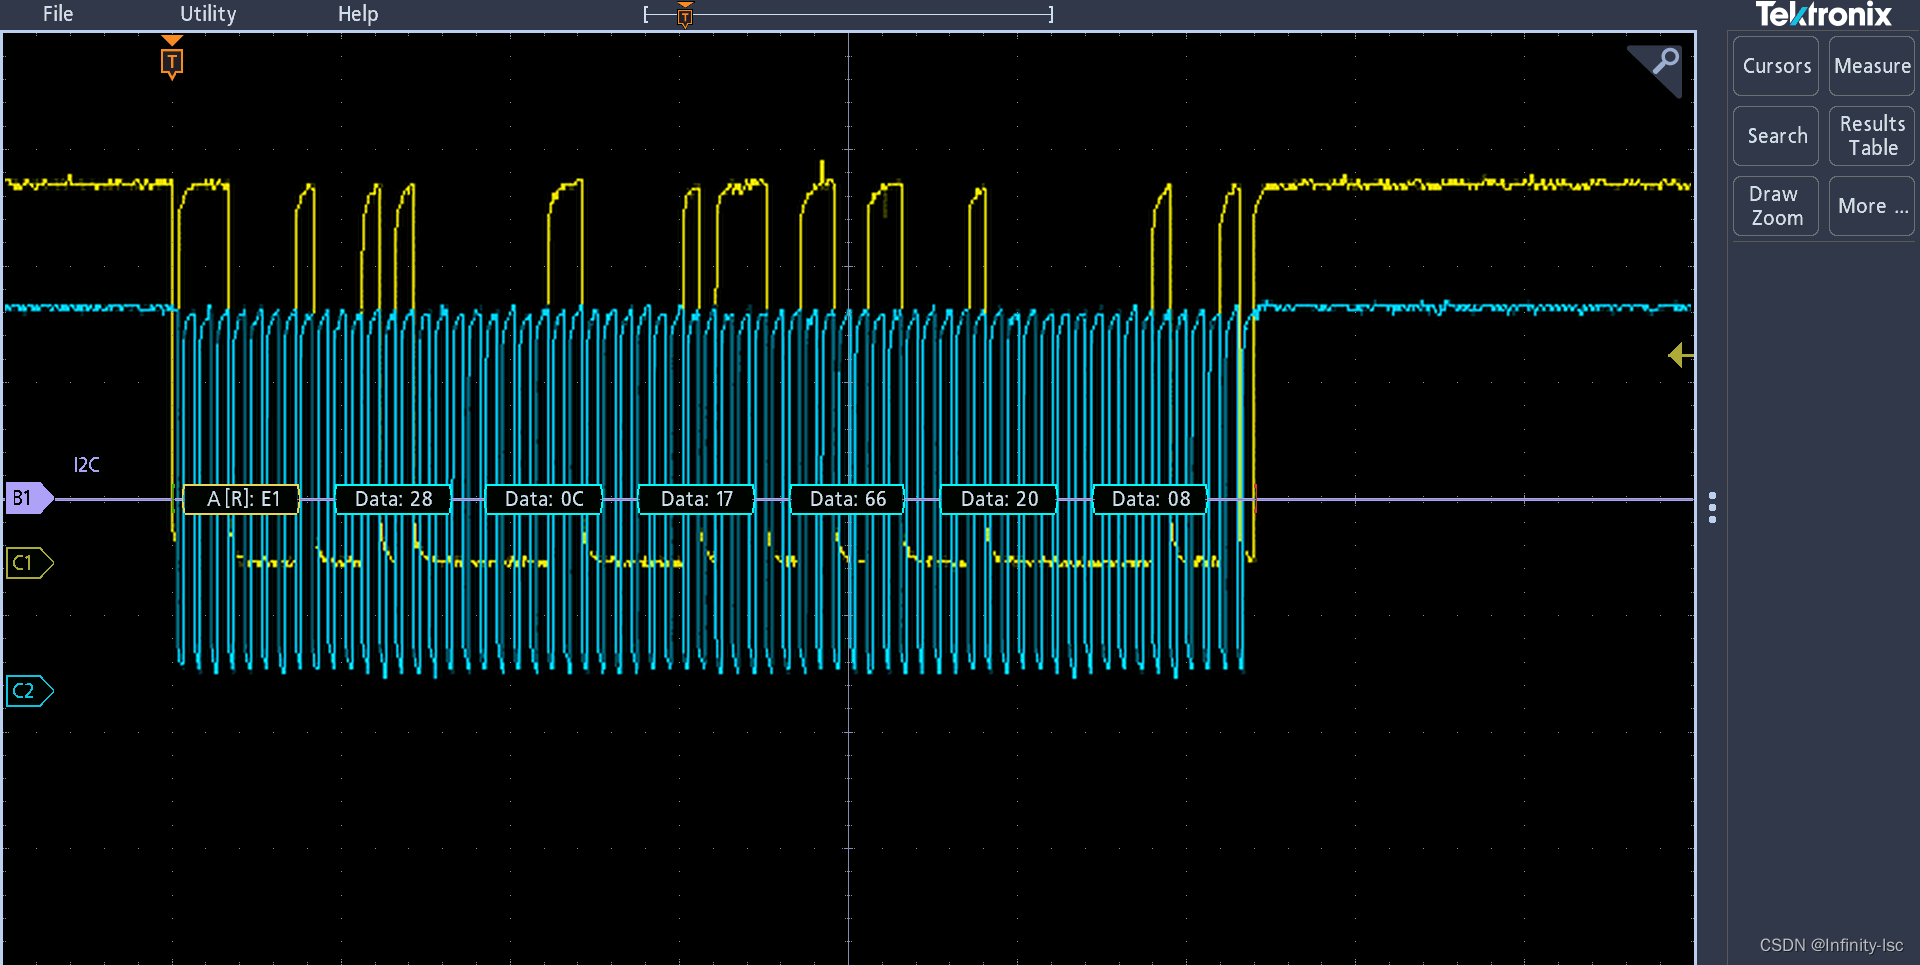Click the B1 bus badge
This screenshot has height=965, width=1920.
click(x=24, y=497)
